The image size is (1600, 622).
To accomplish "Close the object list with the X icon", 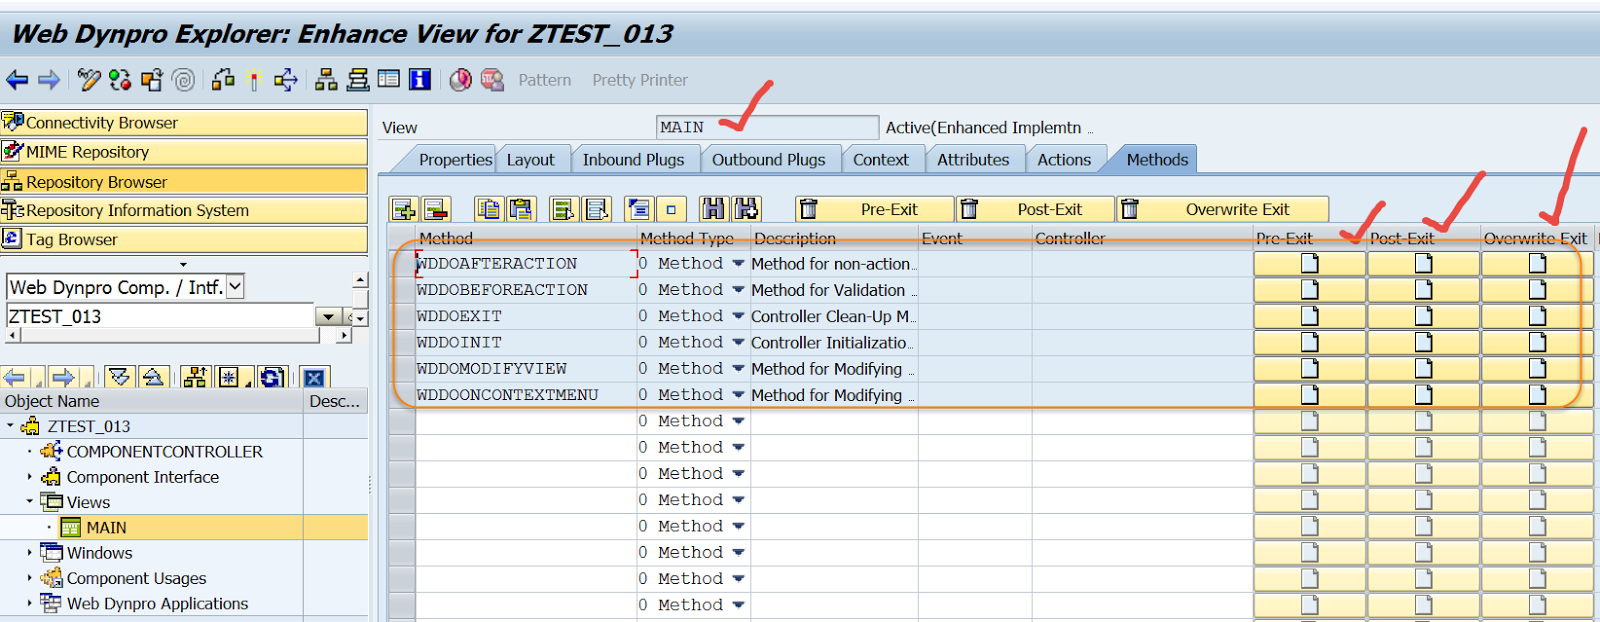I will pyautogui.click(x=314, y=377).
